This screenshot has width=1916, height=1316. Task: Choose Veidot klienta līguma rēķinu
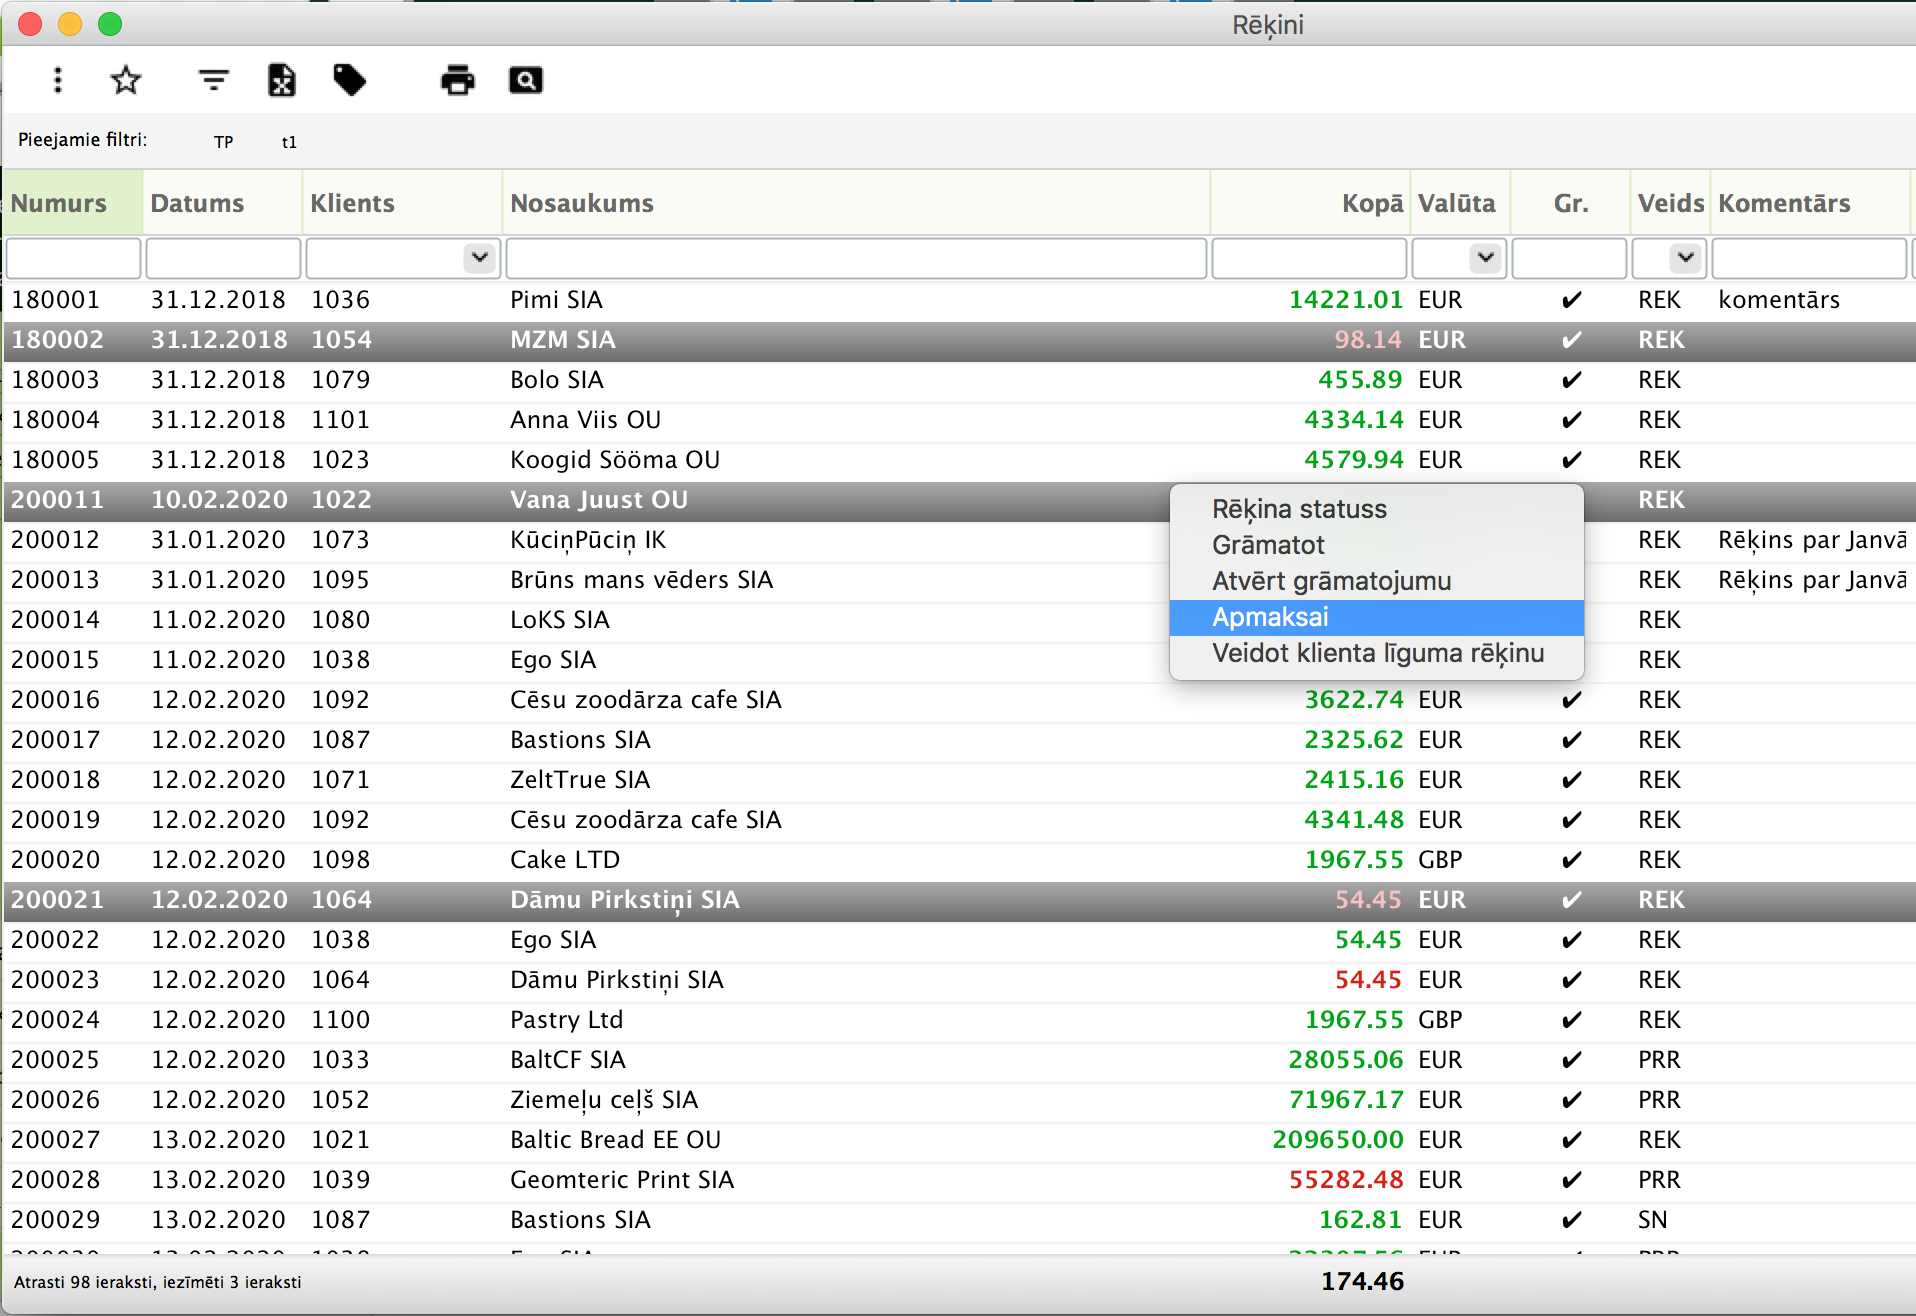[1376, 653]
